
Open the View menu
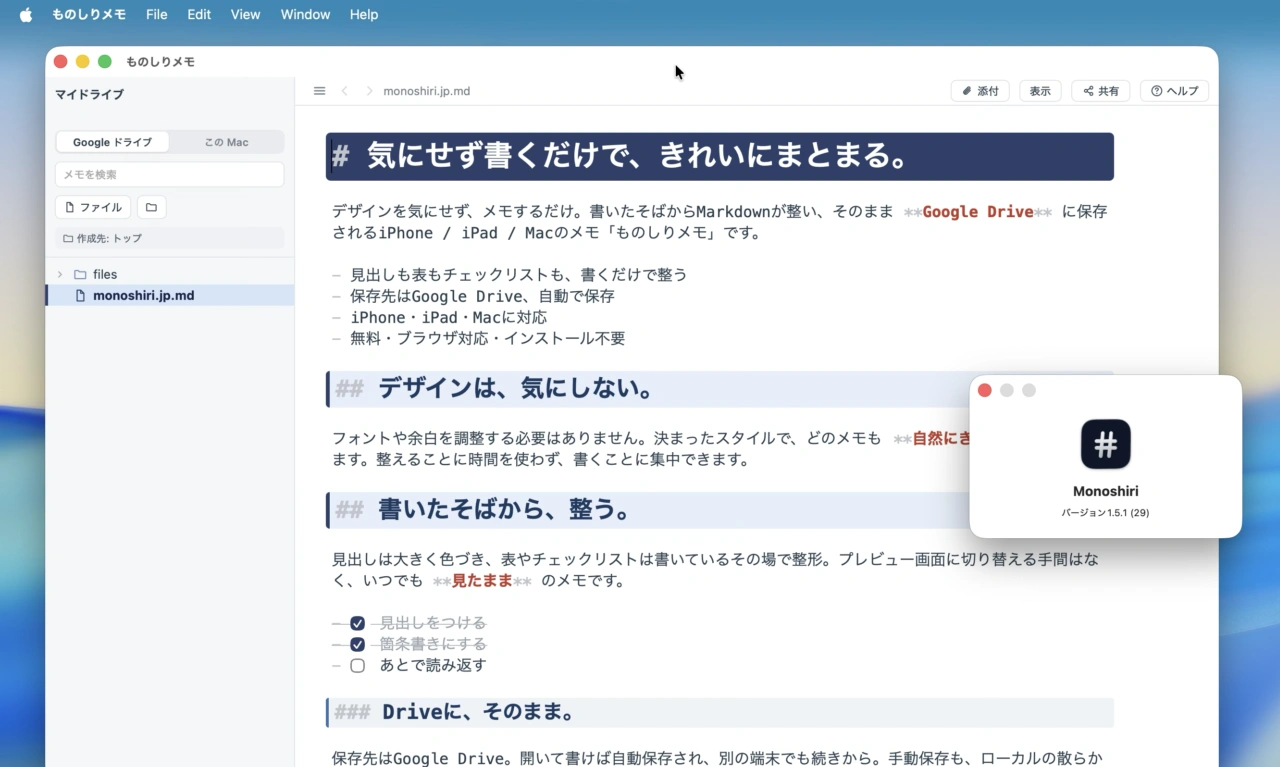click(x=245, y=14)
